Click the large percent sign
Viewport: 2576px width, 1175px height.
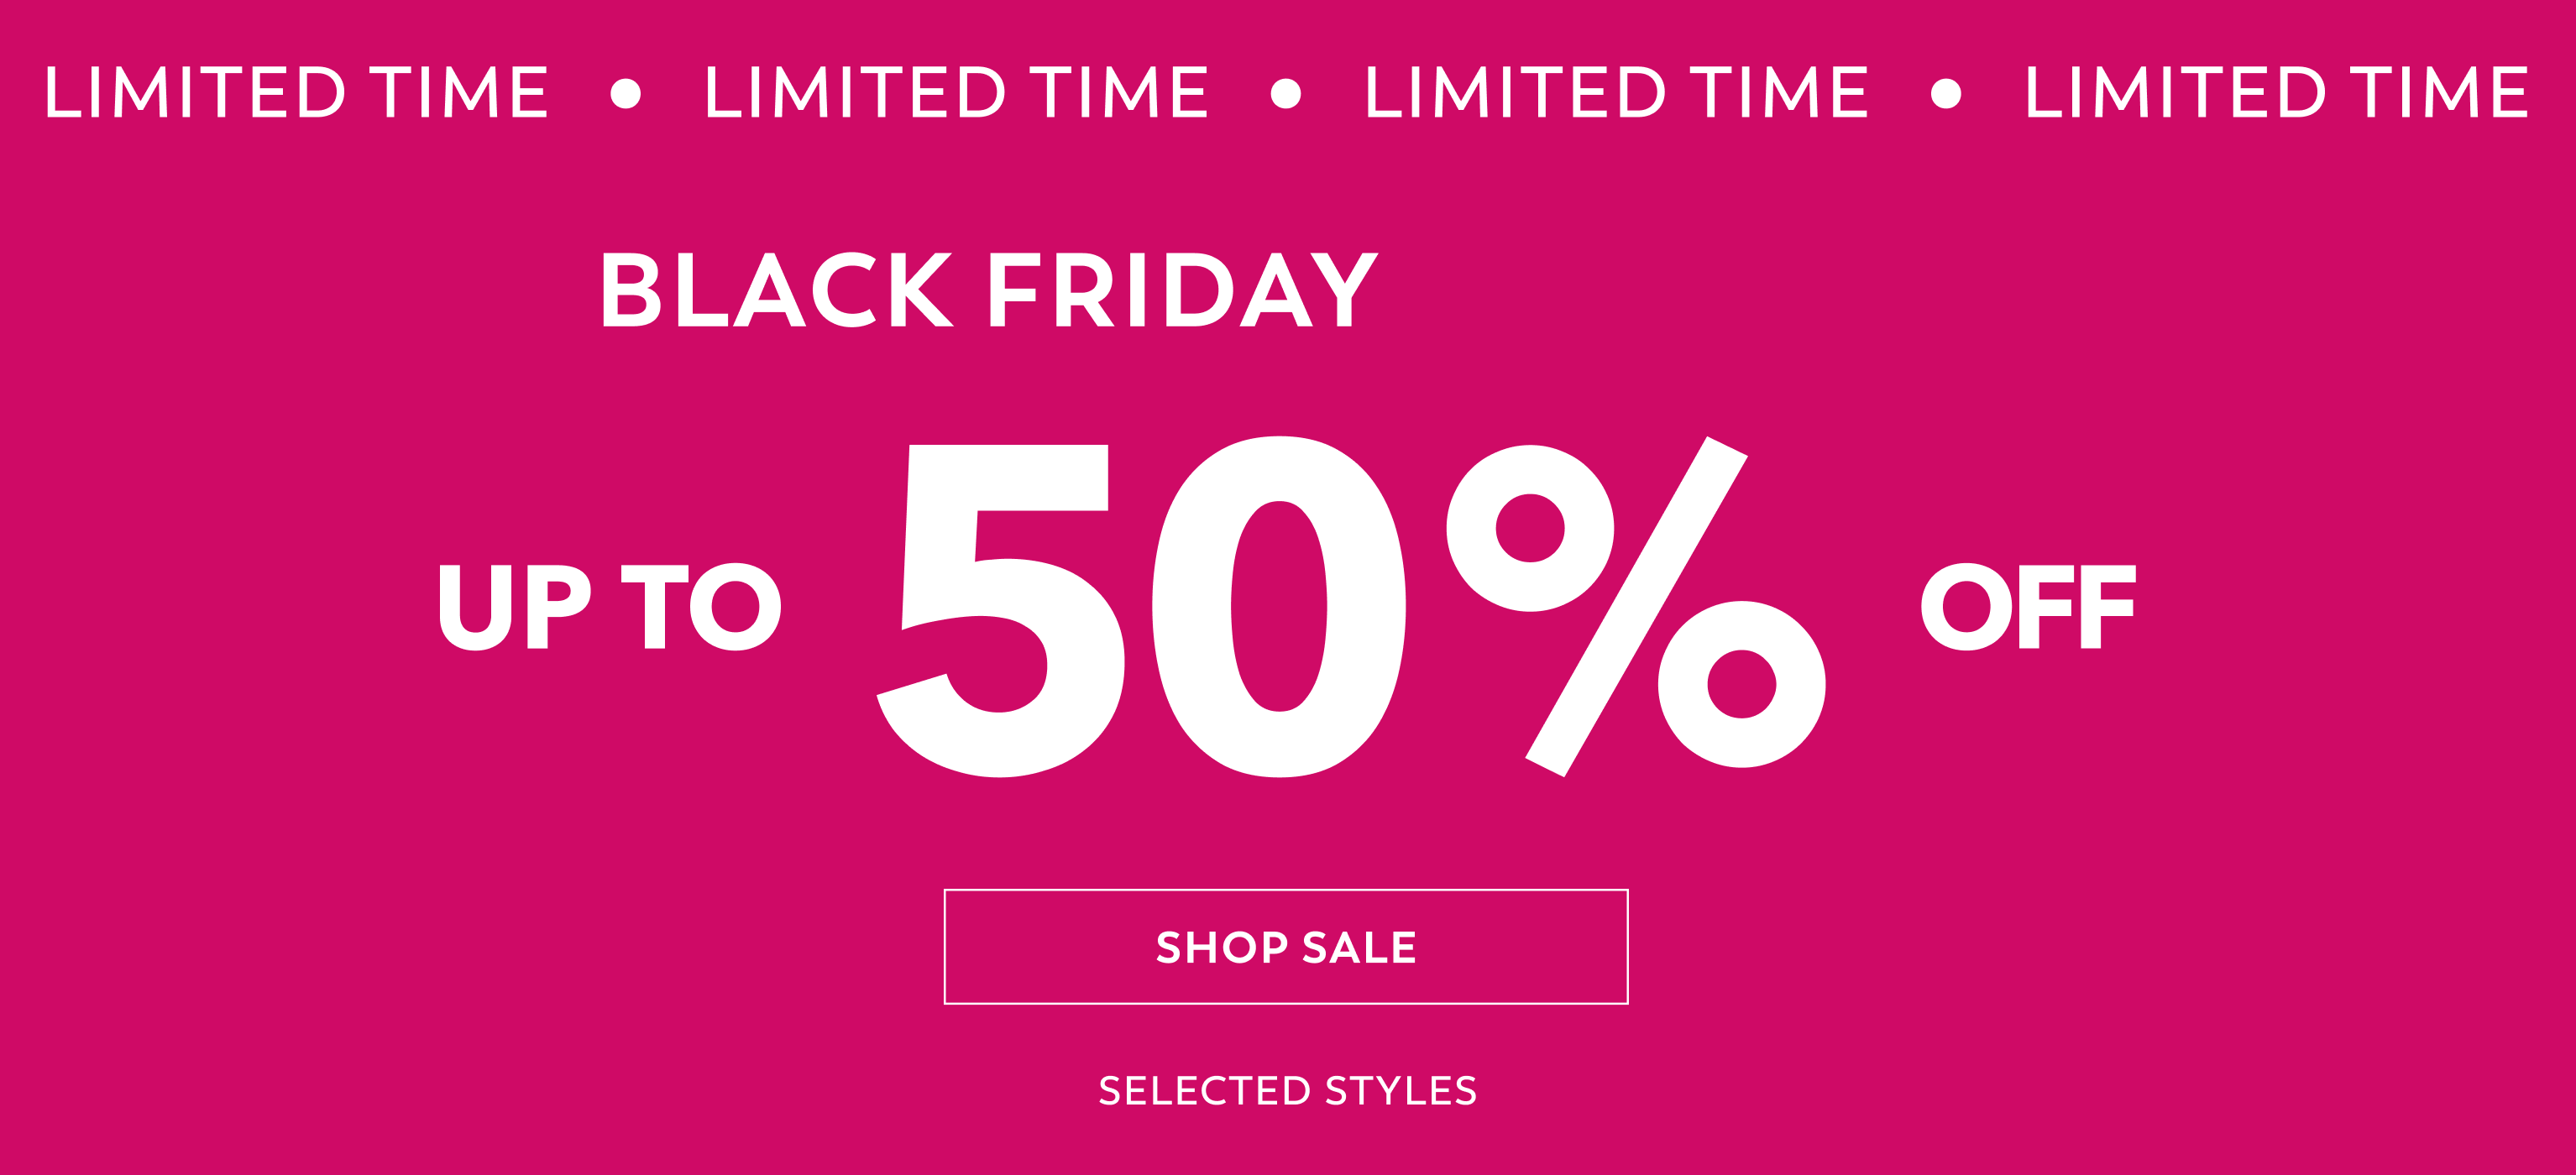(1636, 606)
